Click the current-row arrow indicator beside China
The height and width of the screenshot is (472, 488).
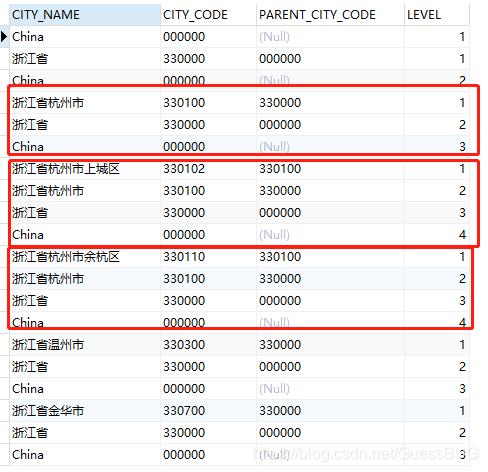pyautogui.click(x=4, y=37)
